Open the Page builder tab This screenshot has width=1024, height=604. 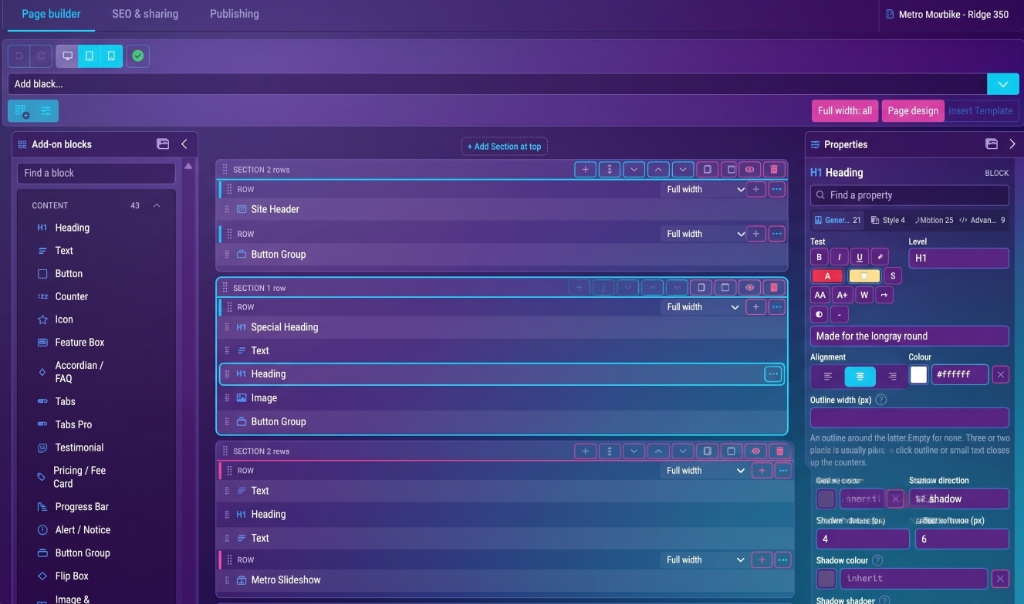coord(51,14)
